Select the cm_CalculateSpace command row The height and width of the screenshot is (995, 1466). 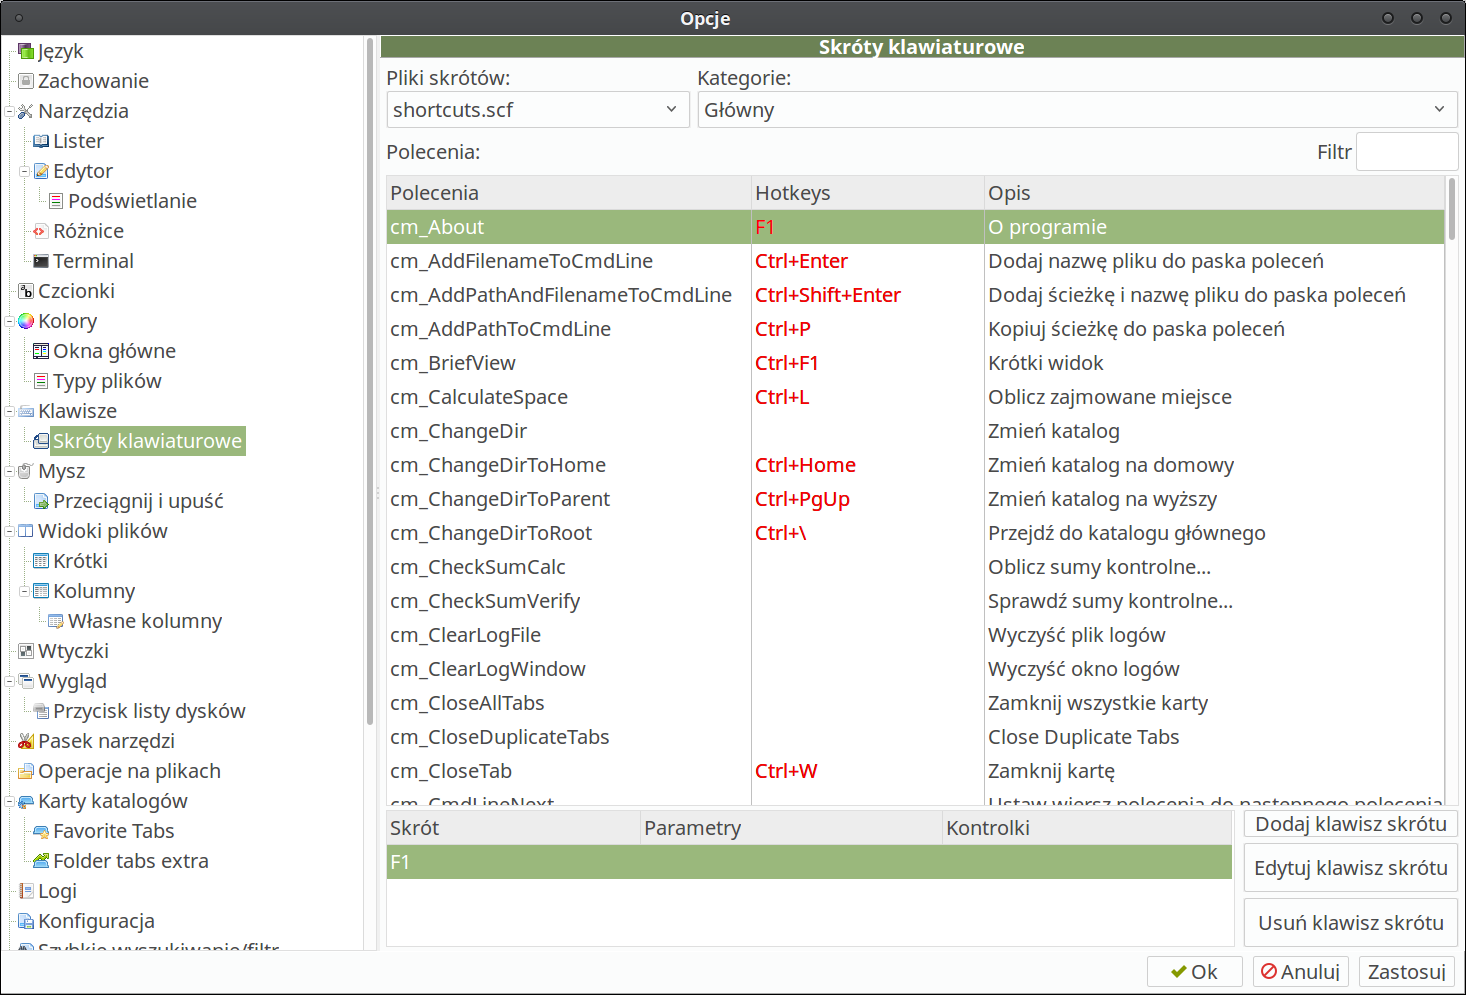(x=916, y=397)
